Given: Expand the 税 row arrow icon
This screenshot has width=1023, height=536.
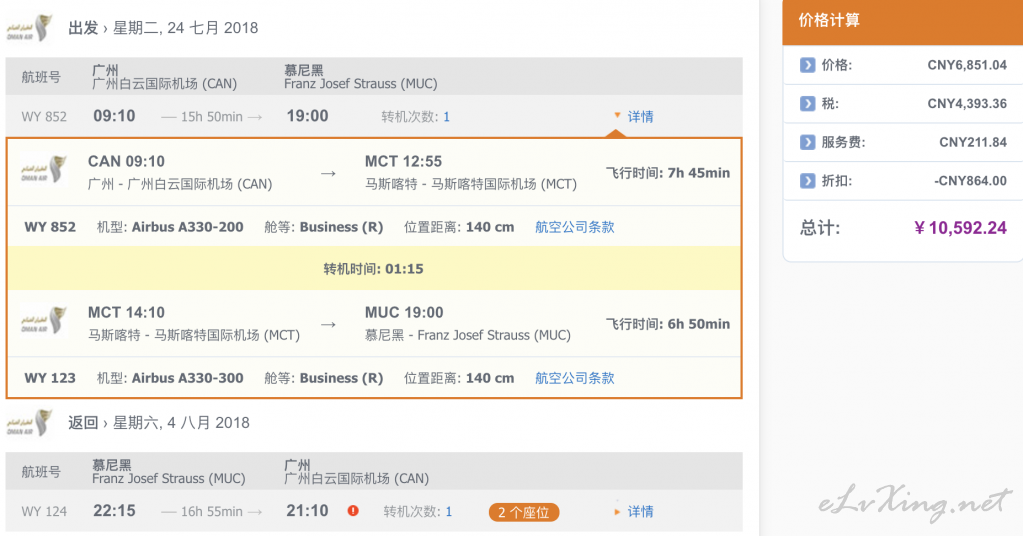Looking at the screenshot, I should coord(807,103).
